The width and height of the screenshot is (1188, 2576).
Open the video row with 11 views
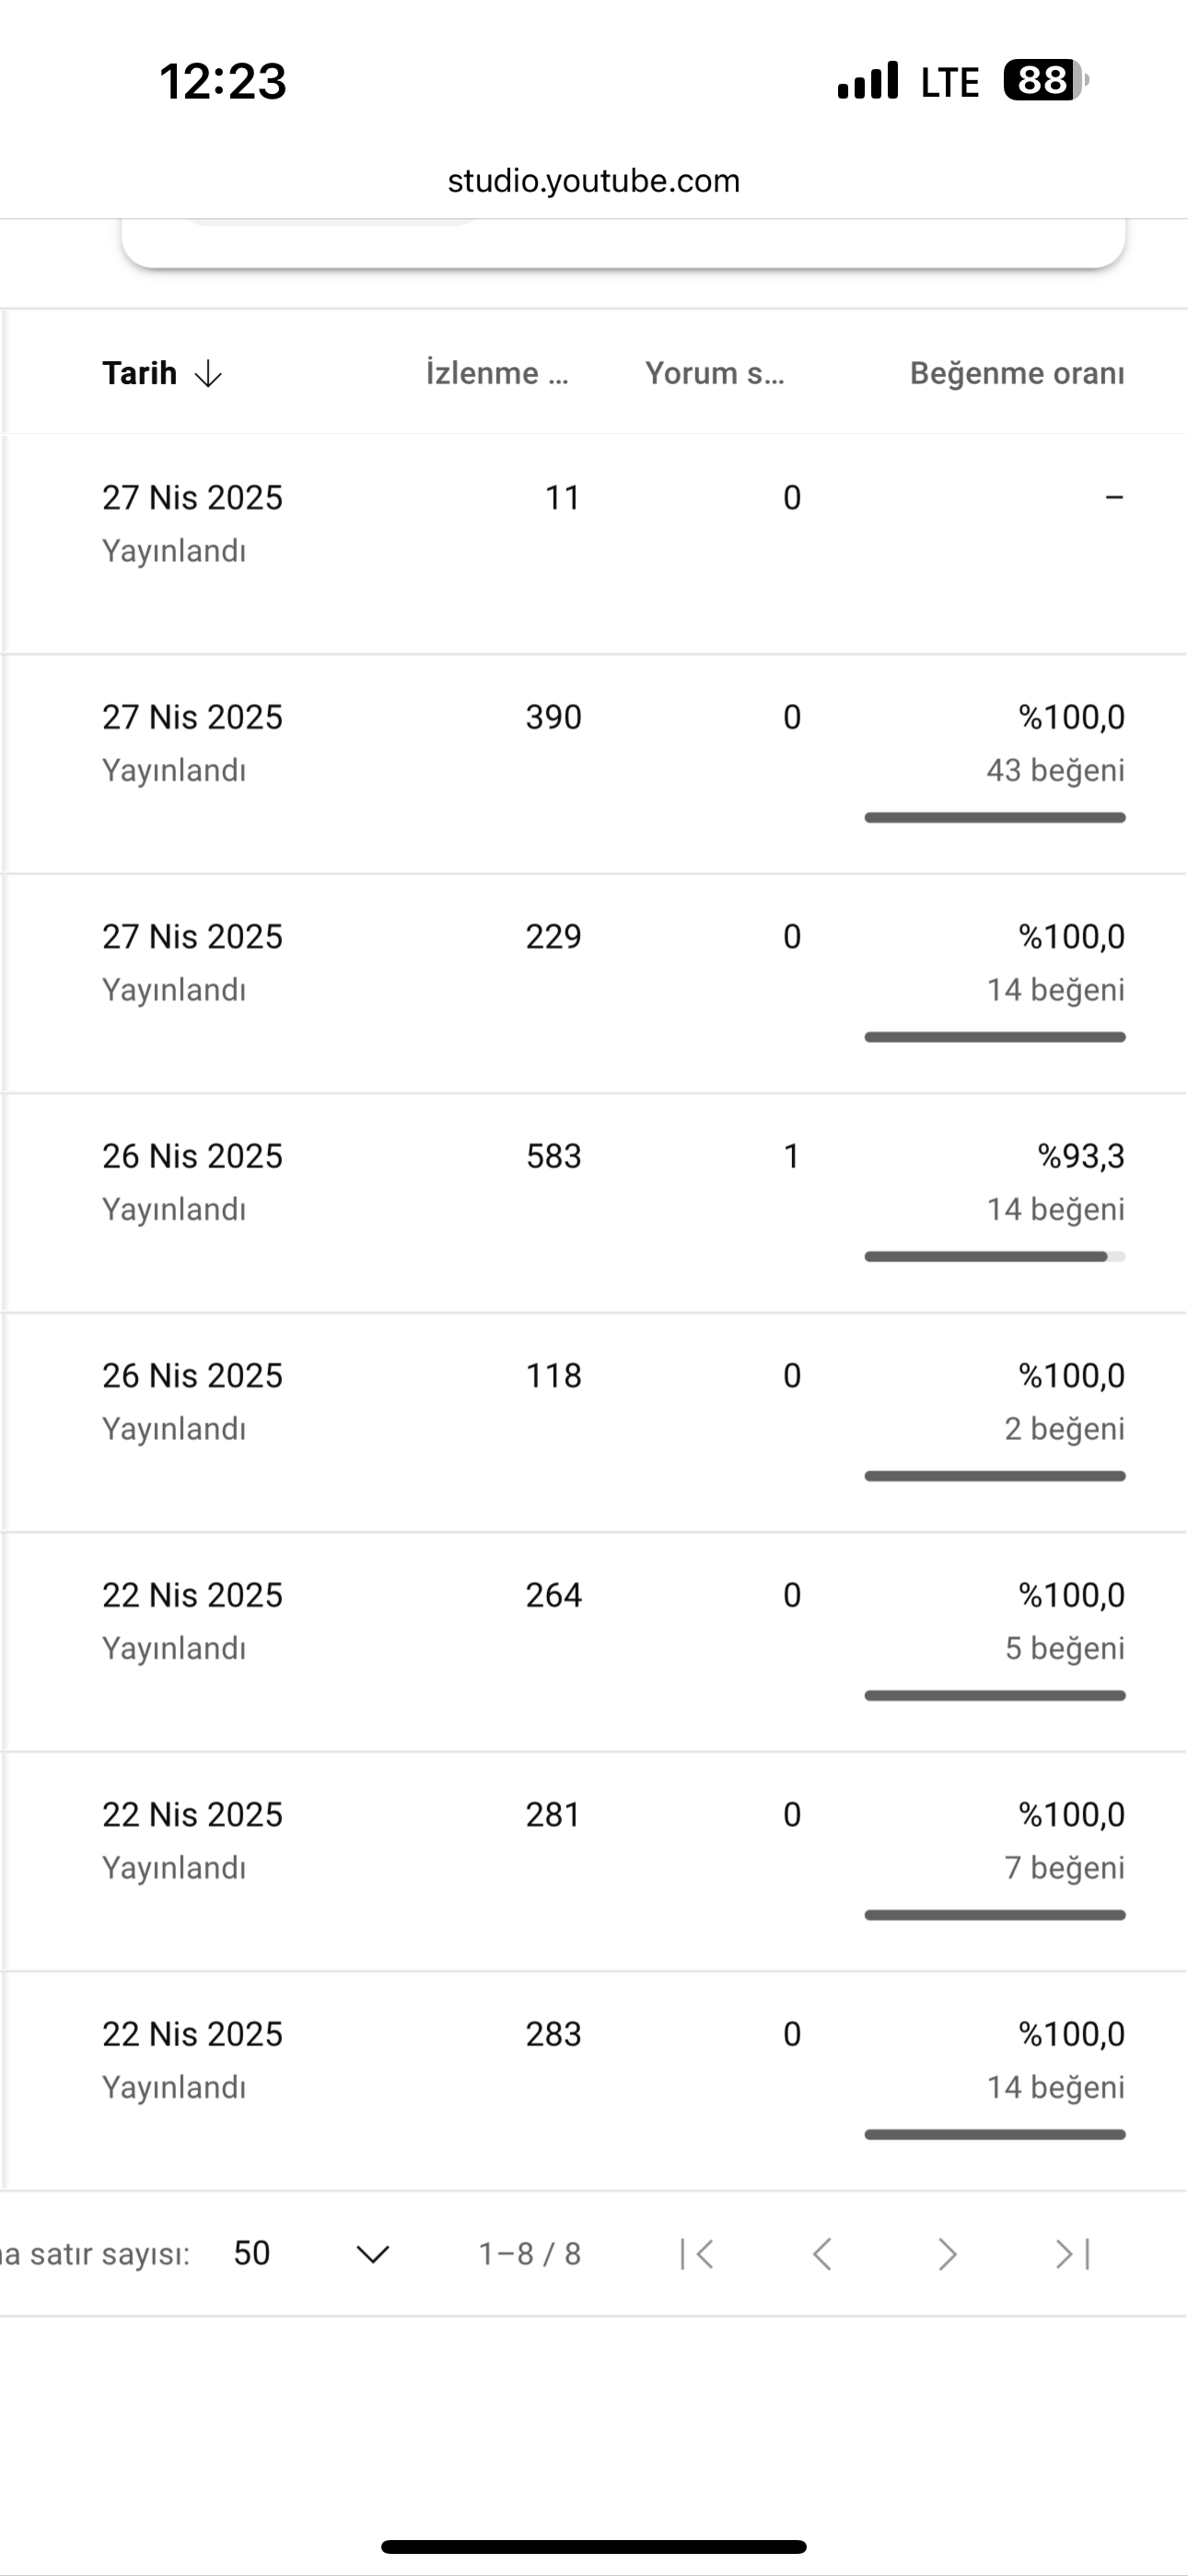pyautogui.click(x=594, y=545)
